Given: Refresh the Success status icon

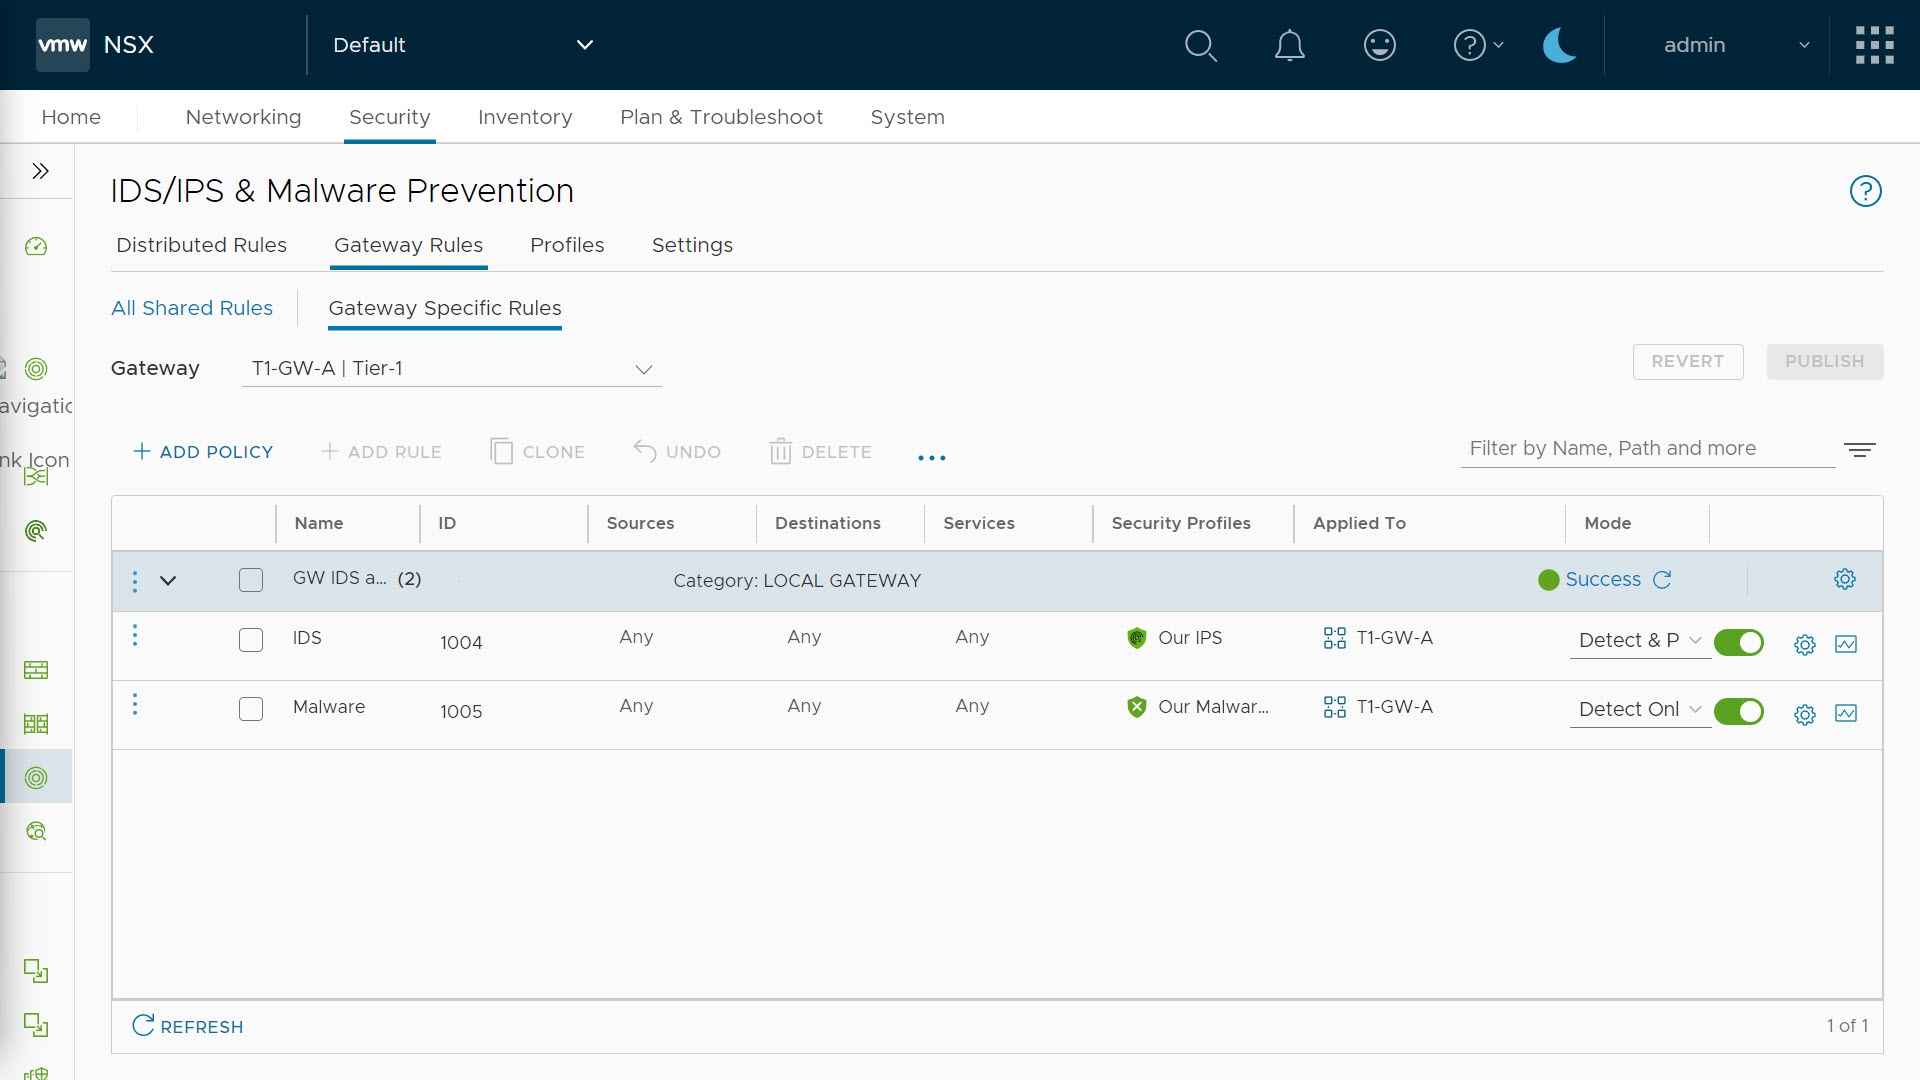Looking at the screenshot, I should tap(1662, 580).
